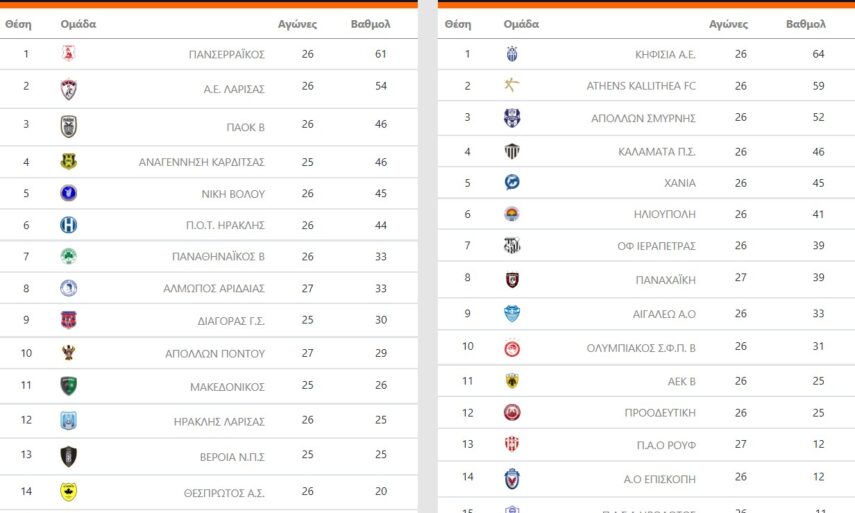The width and height of the screenshot is (855, 513).
Task: Select the ΠΑΝΑΧΑΪΚΗ row team name
Action: click(665, 281)
